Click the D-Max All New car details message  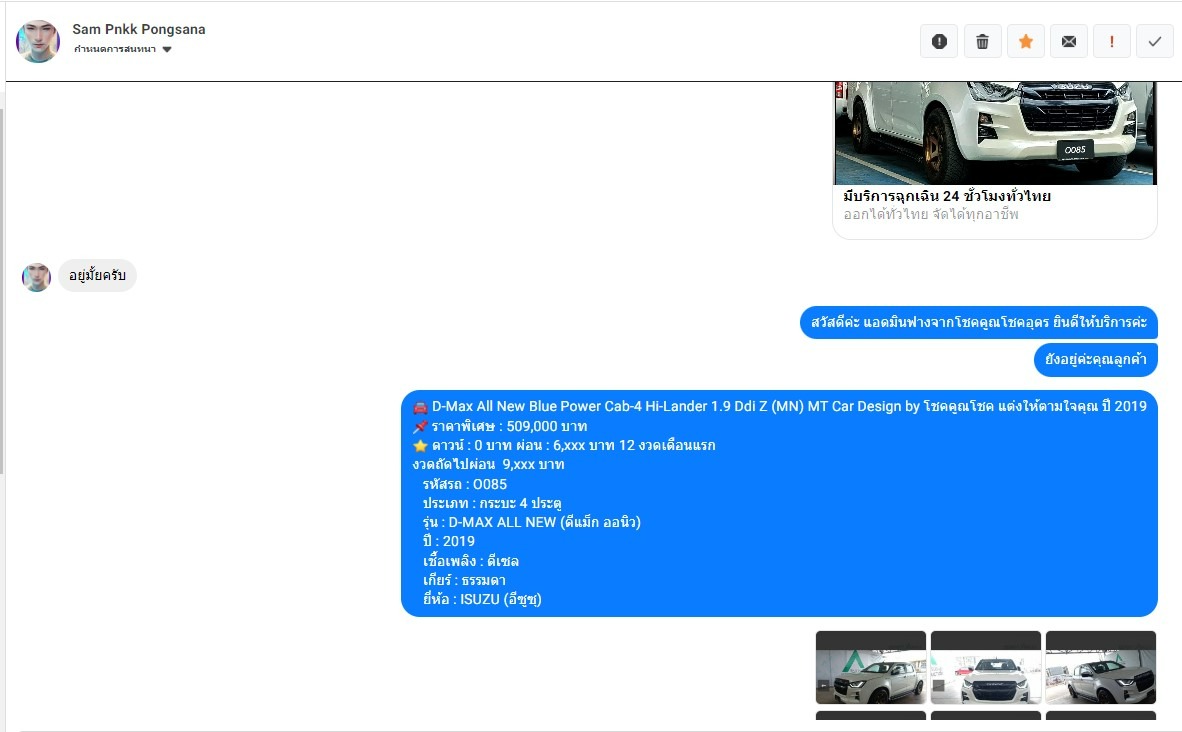click(x=779, y=503)
